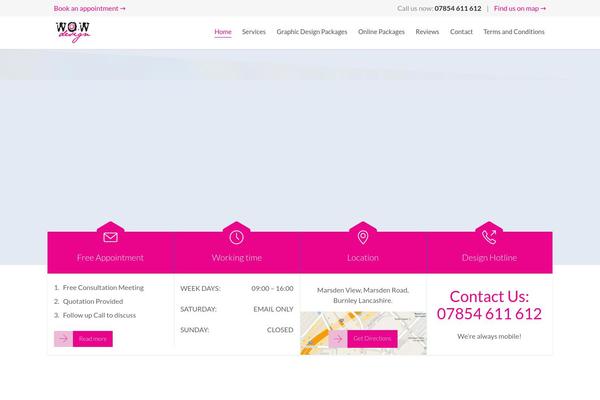The width and height of the screenshot is (600, 400).
Task: Click the SATURDAY label
Action: coord(198,309)
